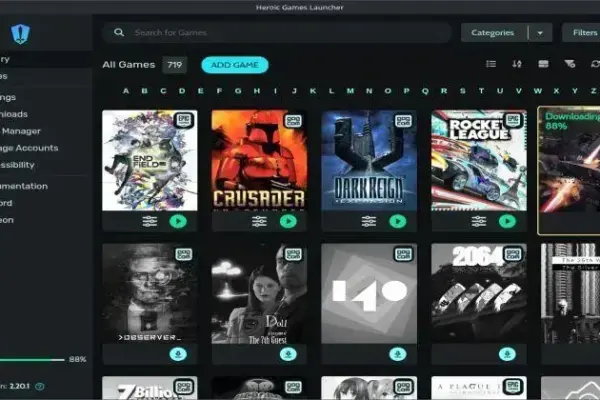This screenshot has width=600, height=400.
Task: Open Wine Manager in sidebar
Action: tap(46, 131)
